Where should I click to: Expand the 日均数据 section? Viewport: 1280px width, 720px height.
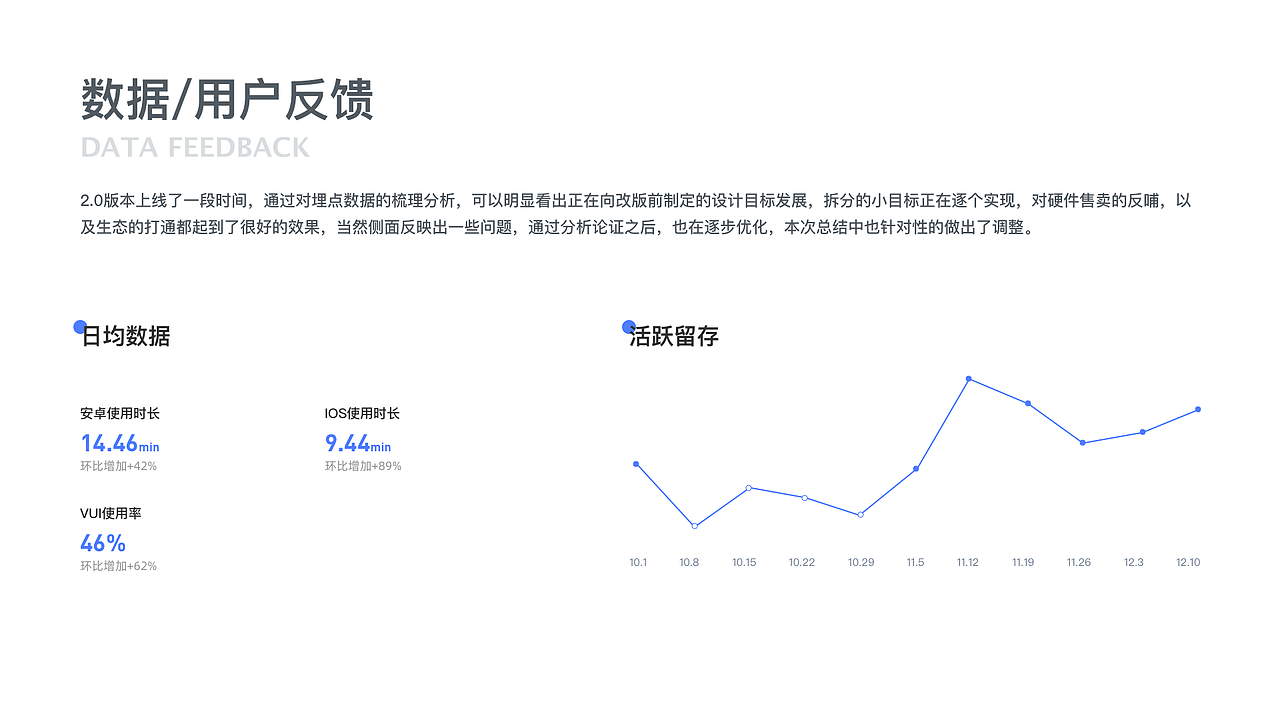coord(126,336)
